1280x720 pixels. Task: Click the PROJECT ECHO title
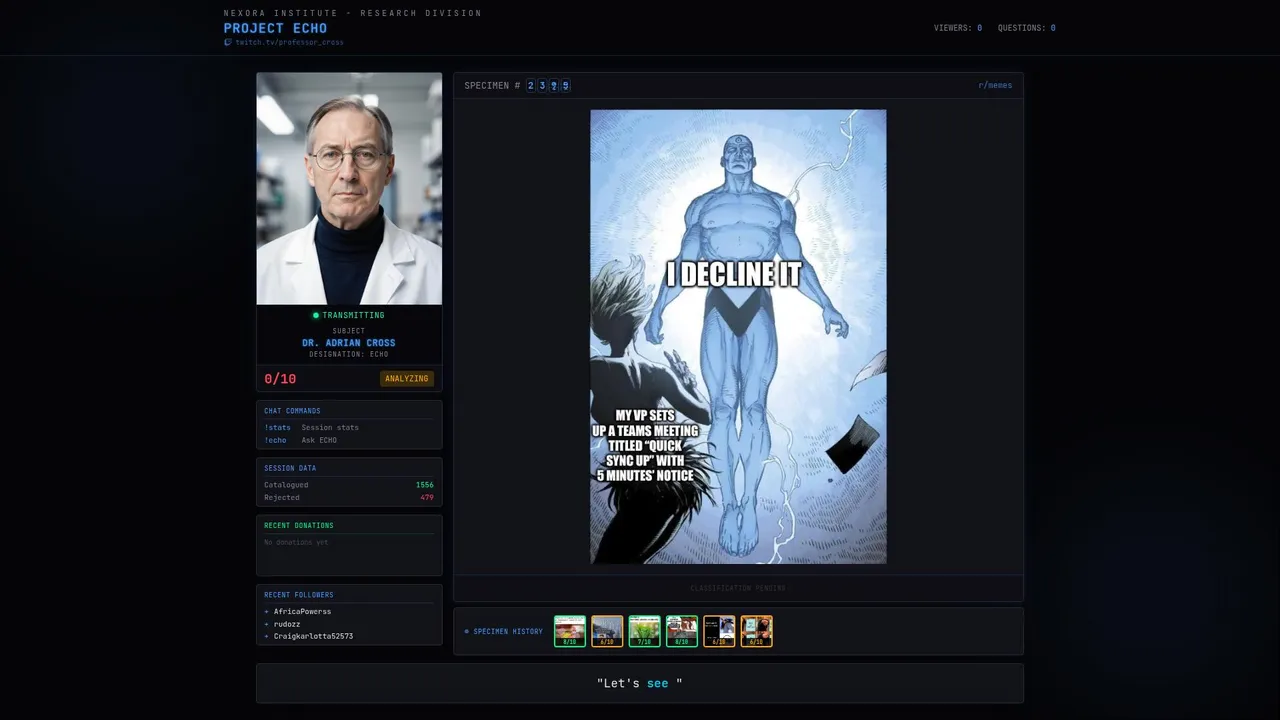click(x=275, y=28)
